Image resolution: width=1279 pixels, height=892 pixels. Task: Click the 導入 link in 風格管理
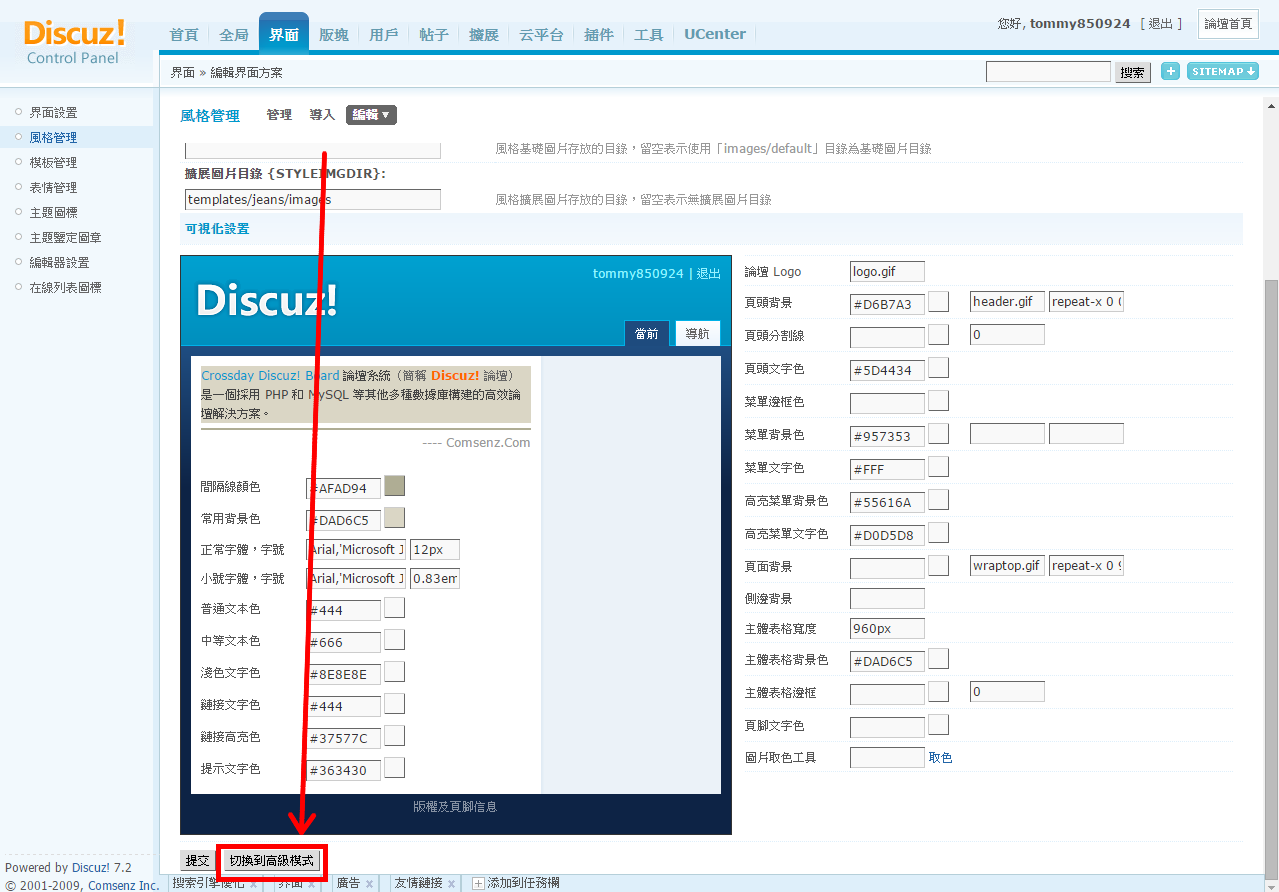click(322, 115)
